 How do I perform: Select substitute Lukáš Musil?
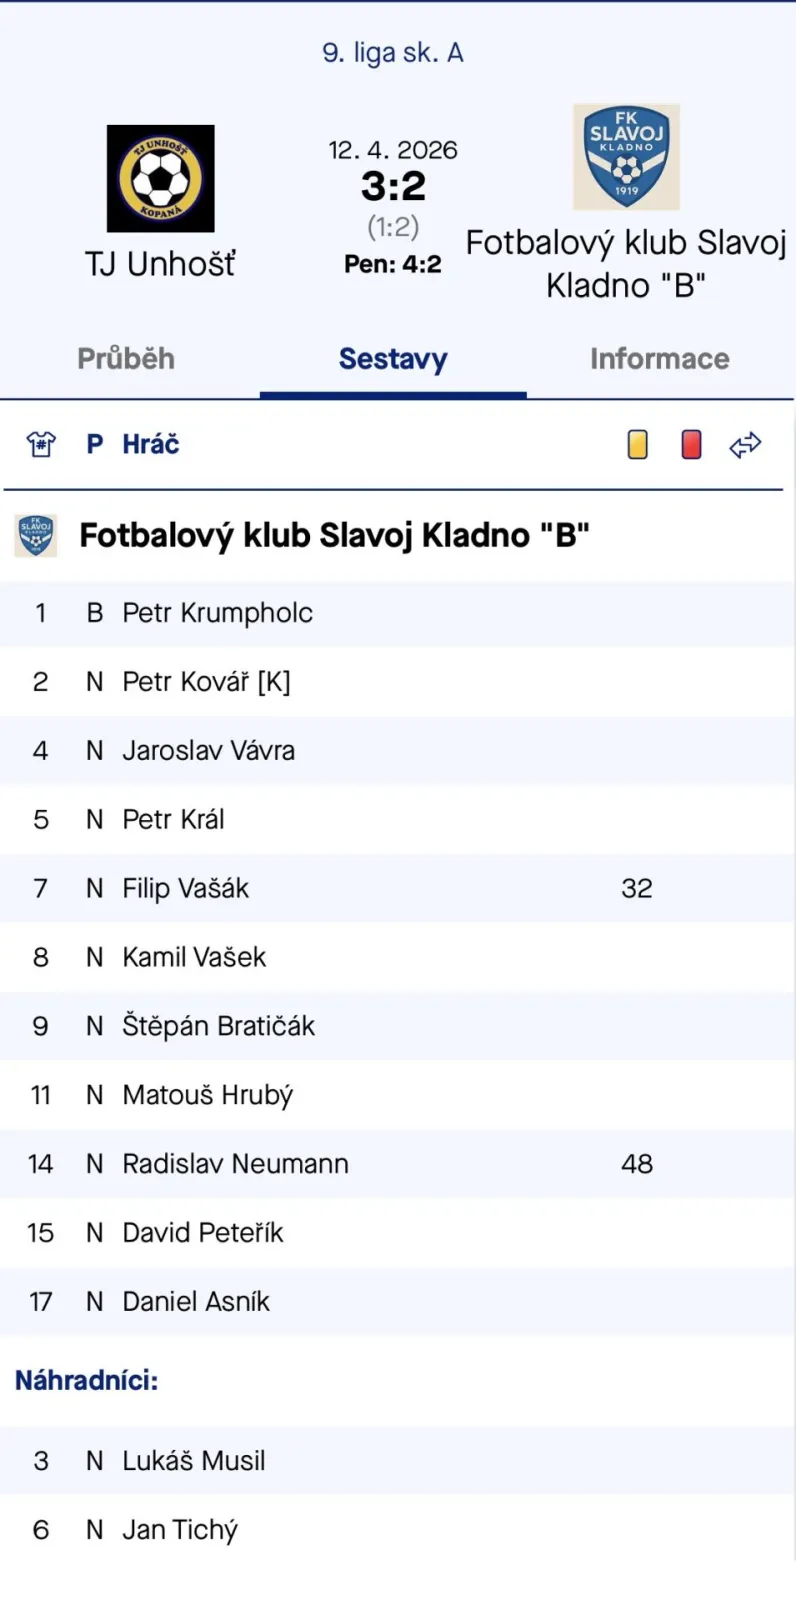pyautogui.click(x=194, y=1461)
